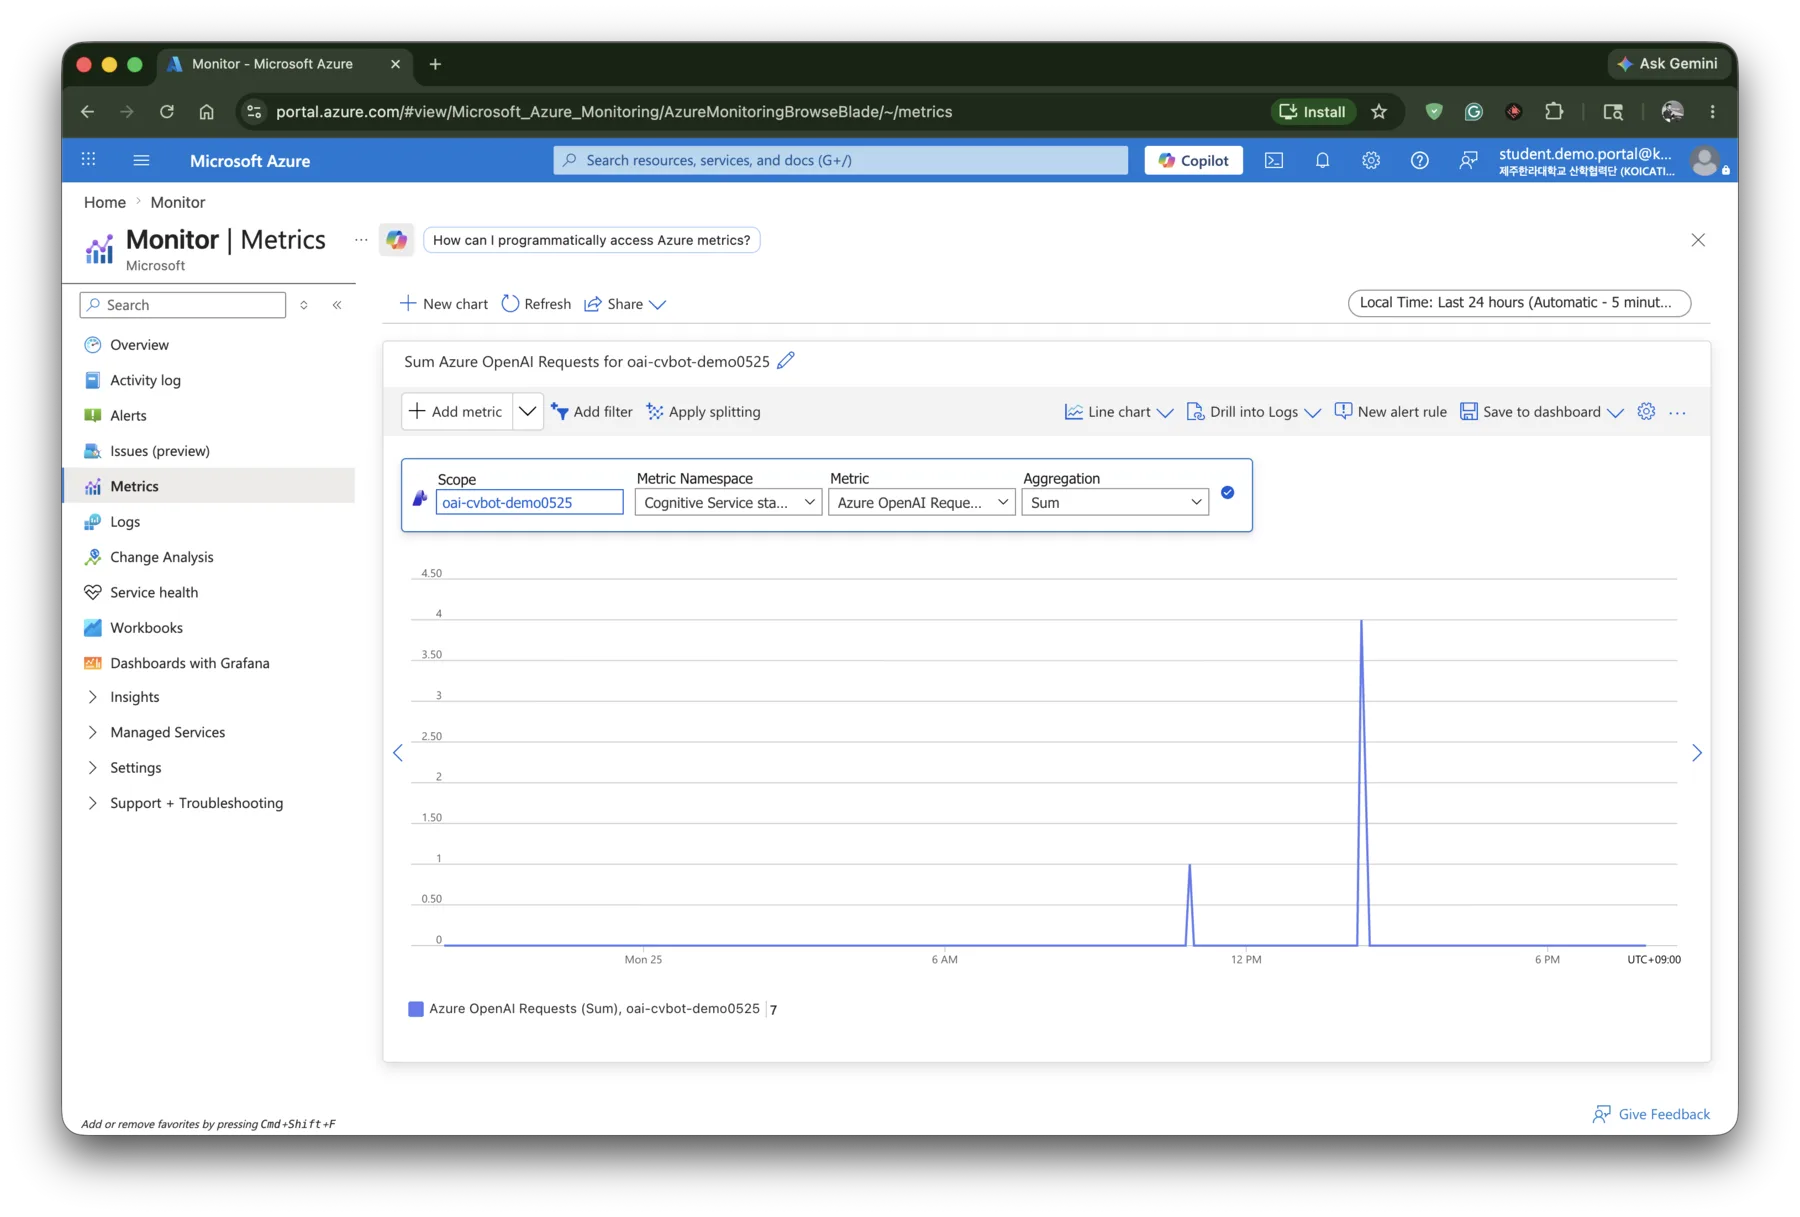
Task: Open the help question mark icon
Action: click(x=1419, y=160)
